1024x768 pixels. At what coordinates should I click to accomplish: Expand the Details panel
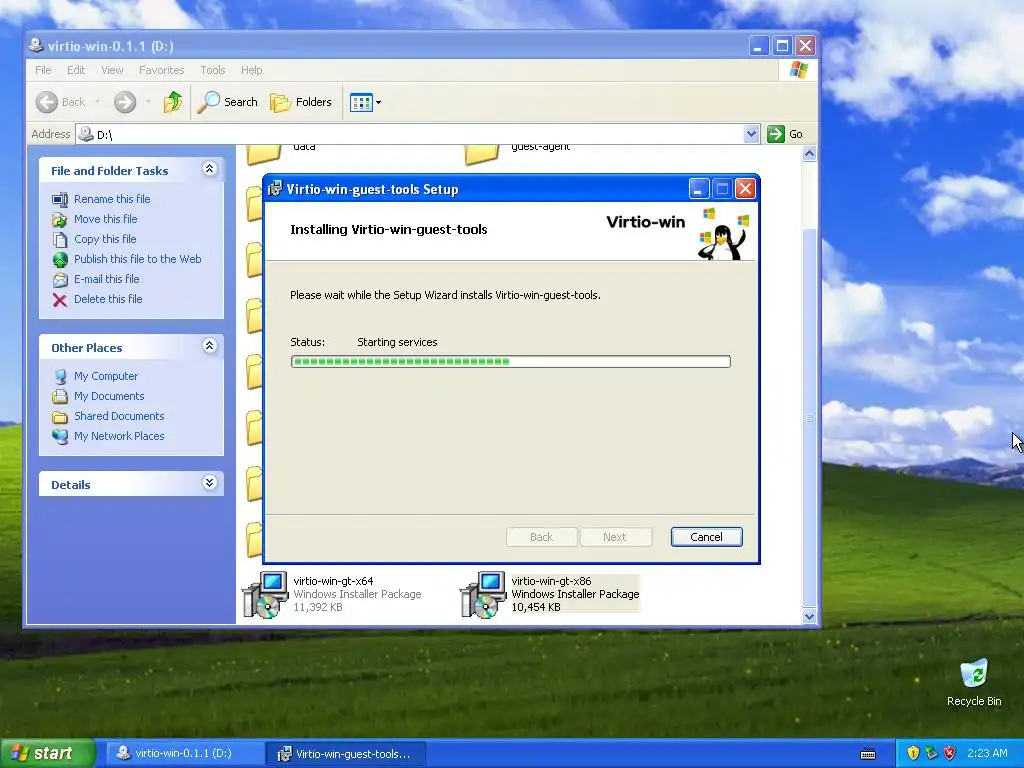coord(210,483)
